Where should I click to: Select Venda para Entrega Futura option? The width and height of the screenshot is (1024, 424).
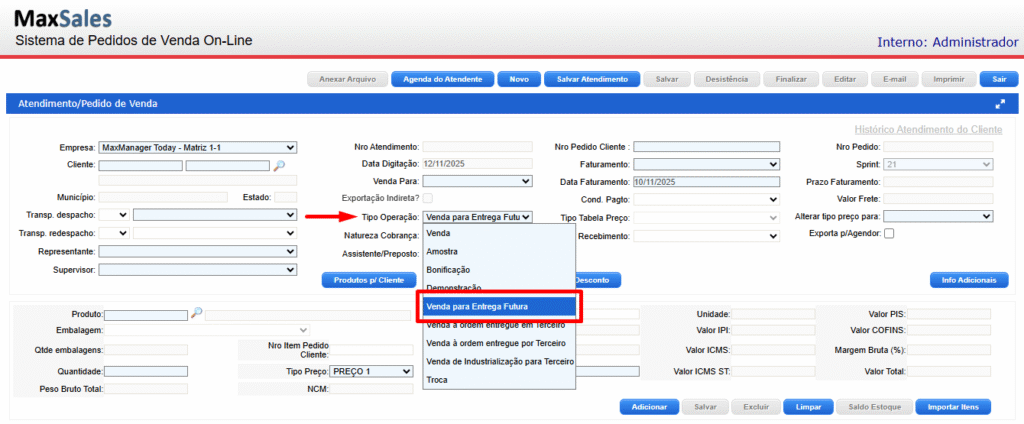pyautogui.click(x=498, y=306)
